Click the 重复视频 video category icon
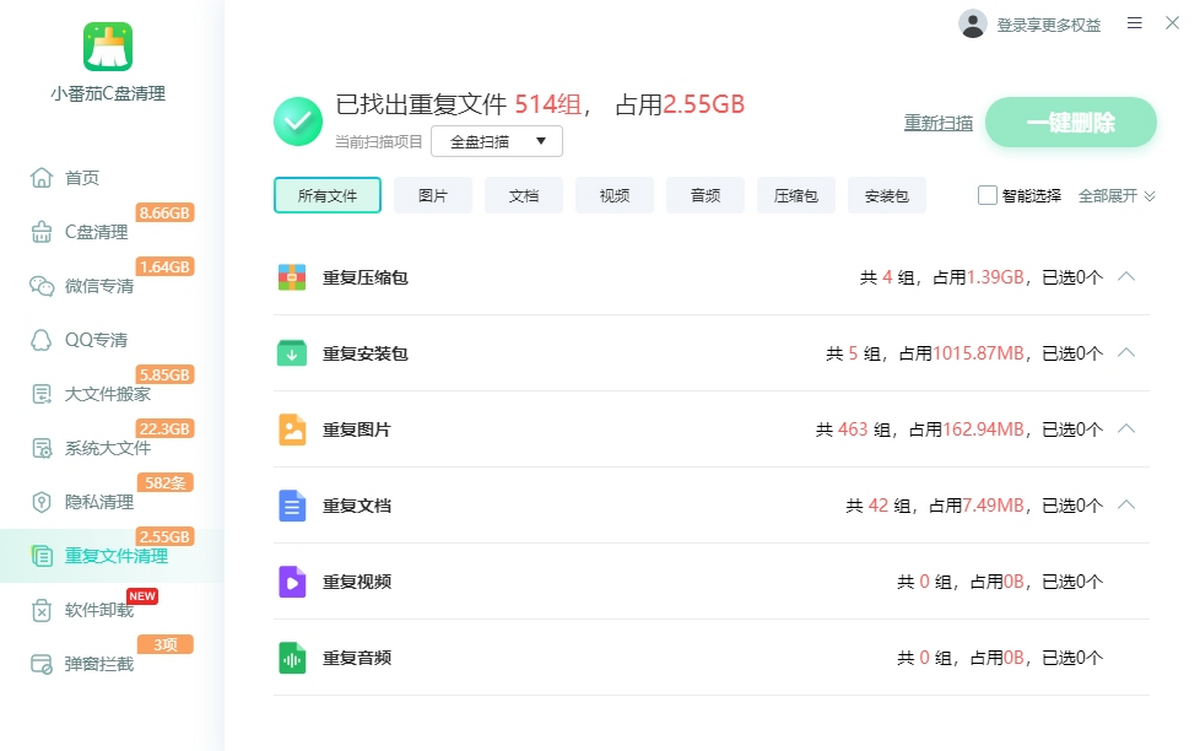The height and width of the screenshot is (751, 1200). click(291, 582)
